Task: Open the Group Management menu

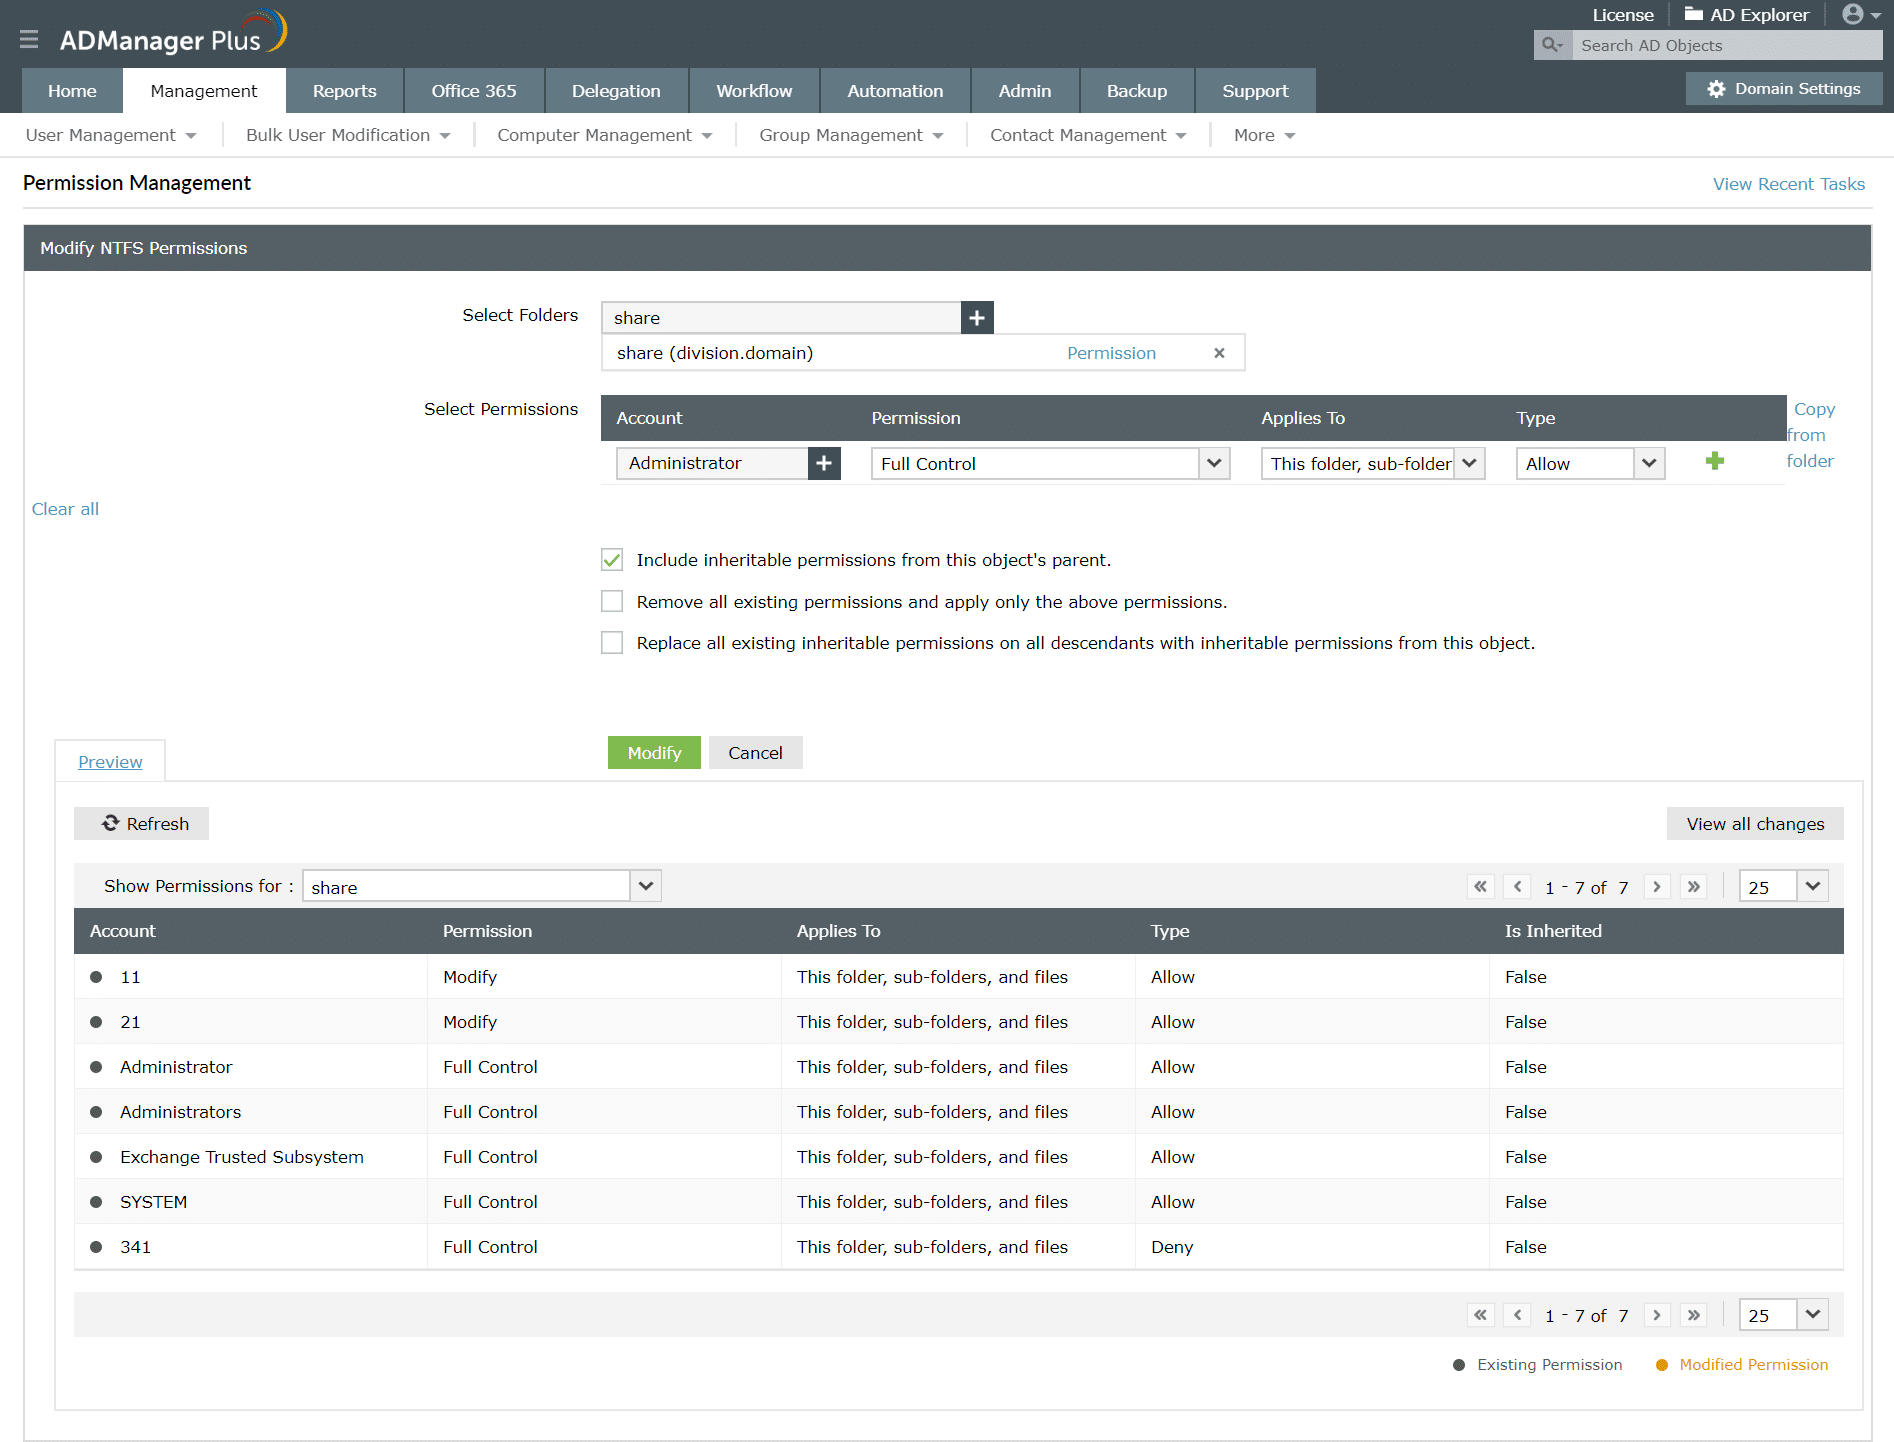Action: click(x=851, y=135)
